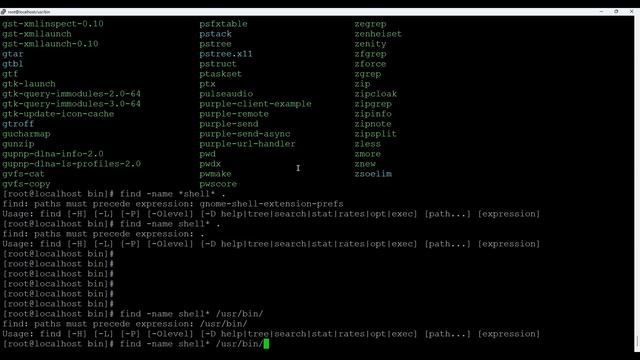The width and height of the screenshot is (640, 360).
Task: Click on 'zipgrep' entry
Action: pyautogui.click(x=373, y=104)
